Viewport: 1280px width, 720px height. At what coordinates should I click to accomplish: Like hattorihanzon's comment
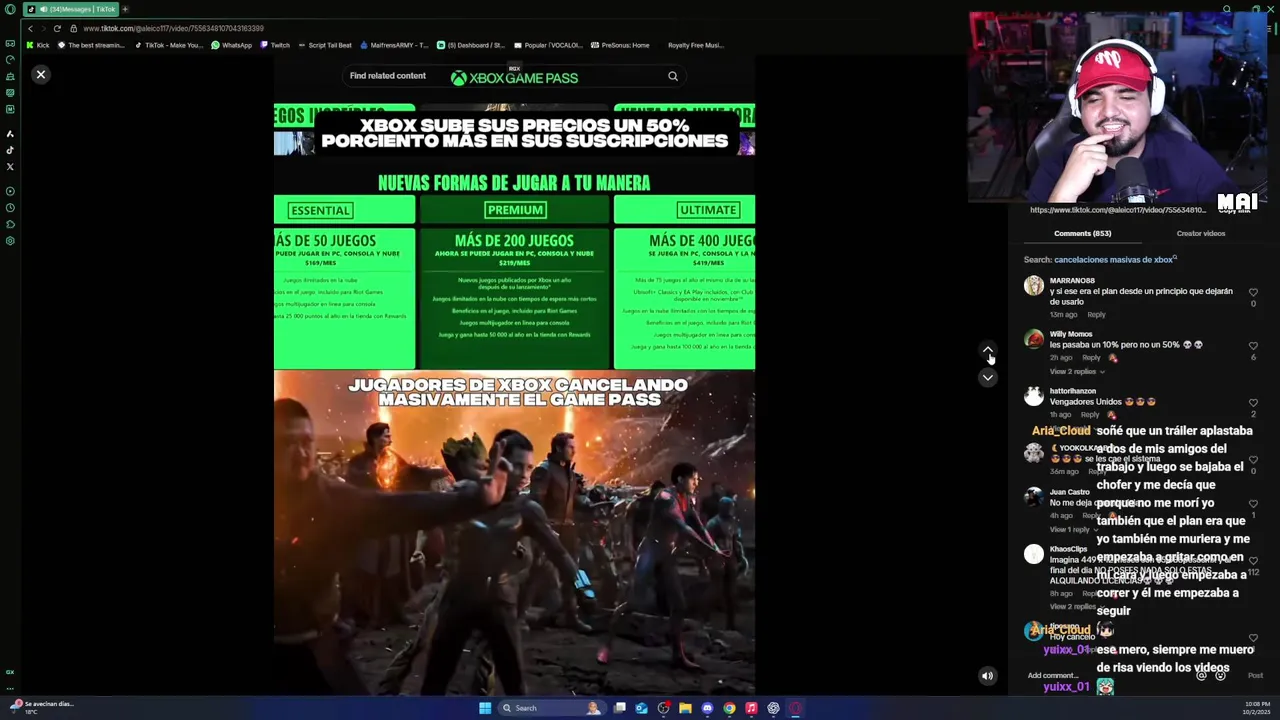[x=1253, y=403]
